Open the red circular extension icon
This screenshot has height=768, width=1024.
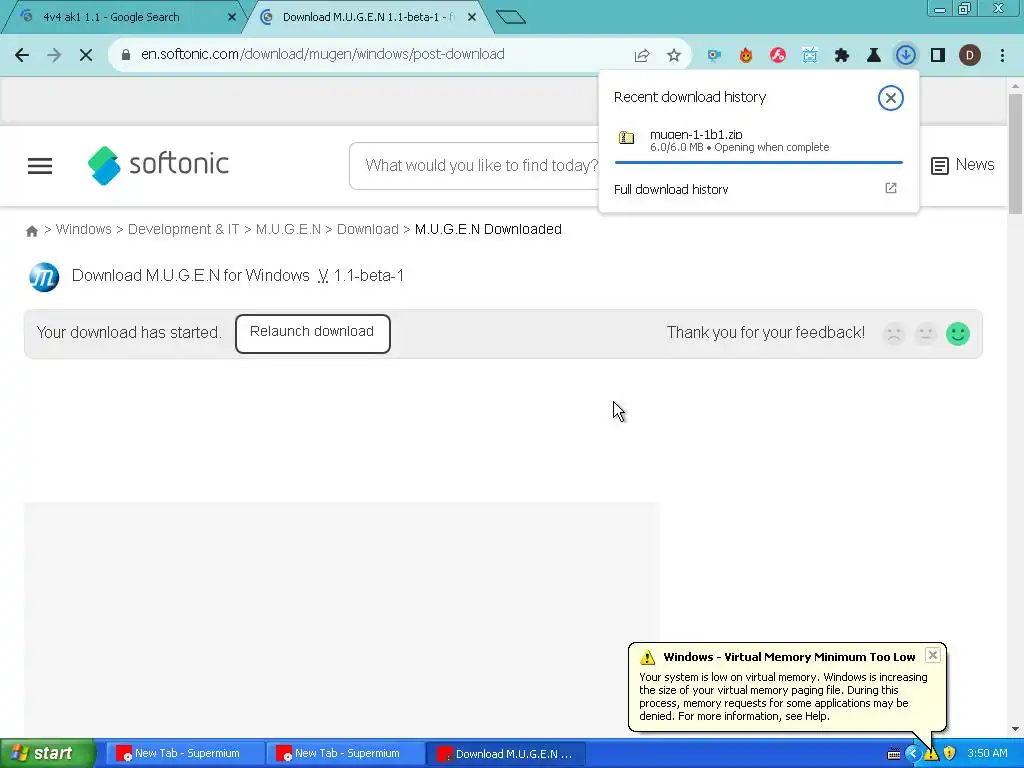[778, 55]
